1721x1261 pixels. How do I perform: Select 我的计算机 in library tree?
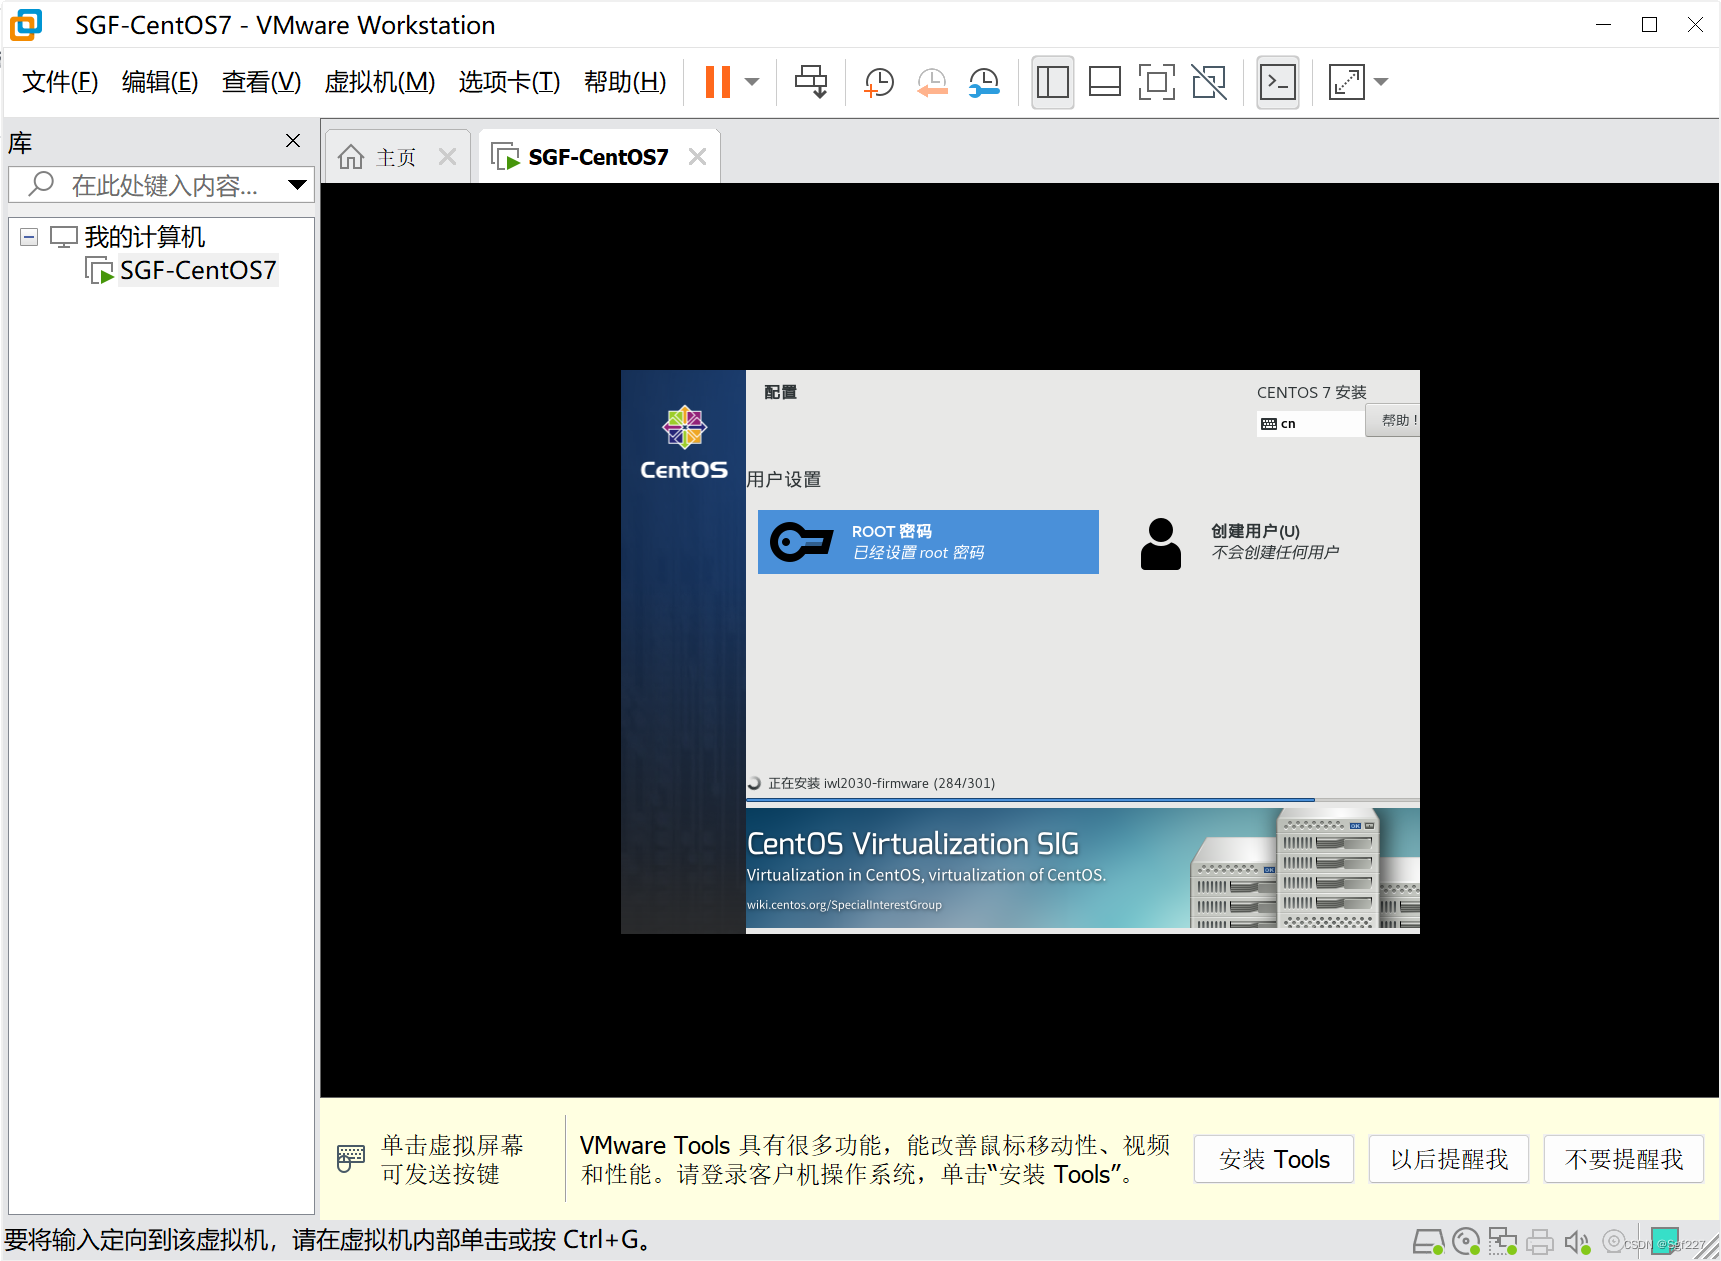point(144,237)
